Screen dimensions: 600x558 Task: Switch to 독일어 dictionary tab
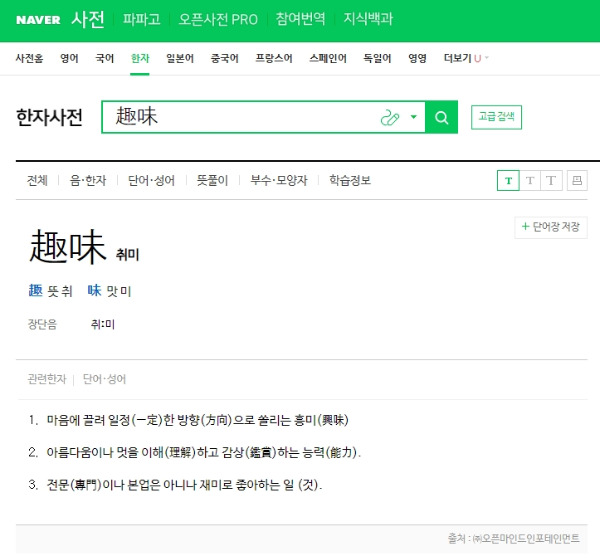pyautogui.click(x=377, y=58)
